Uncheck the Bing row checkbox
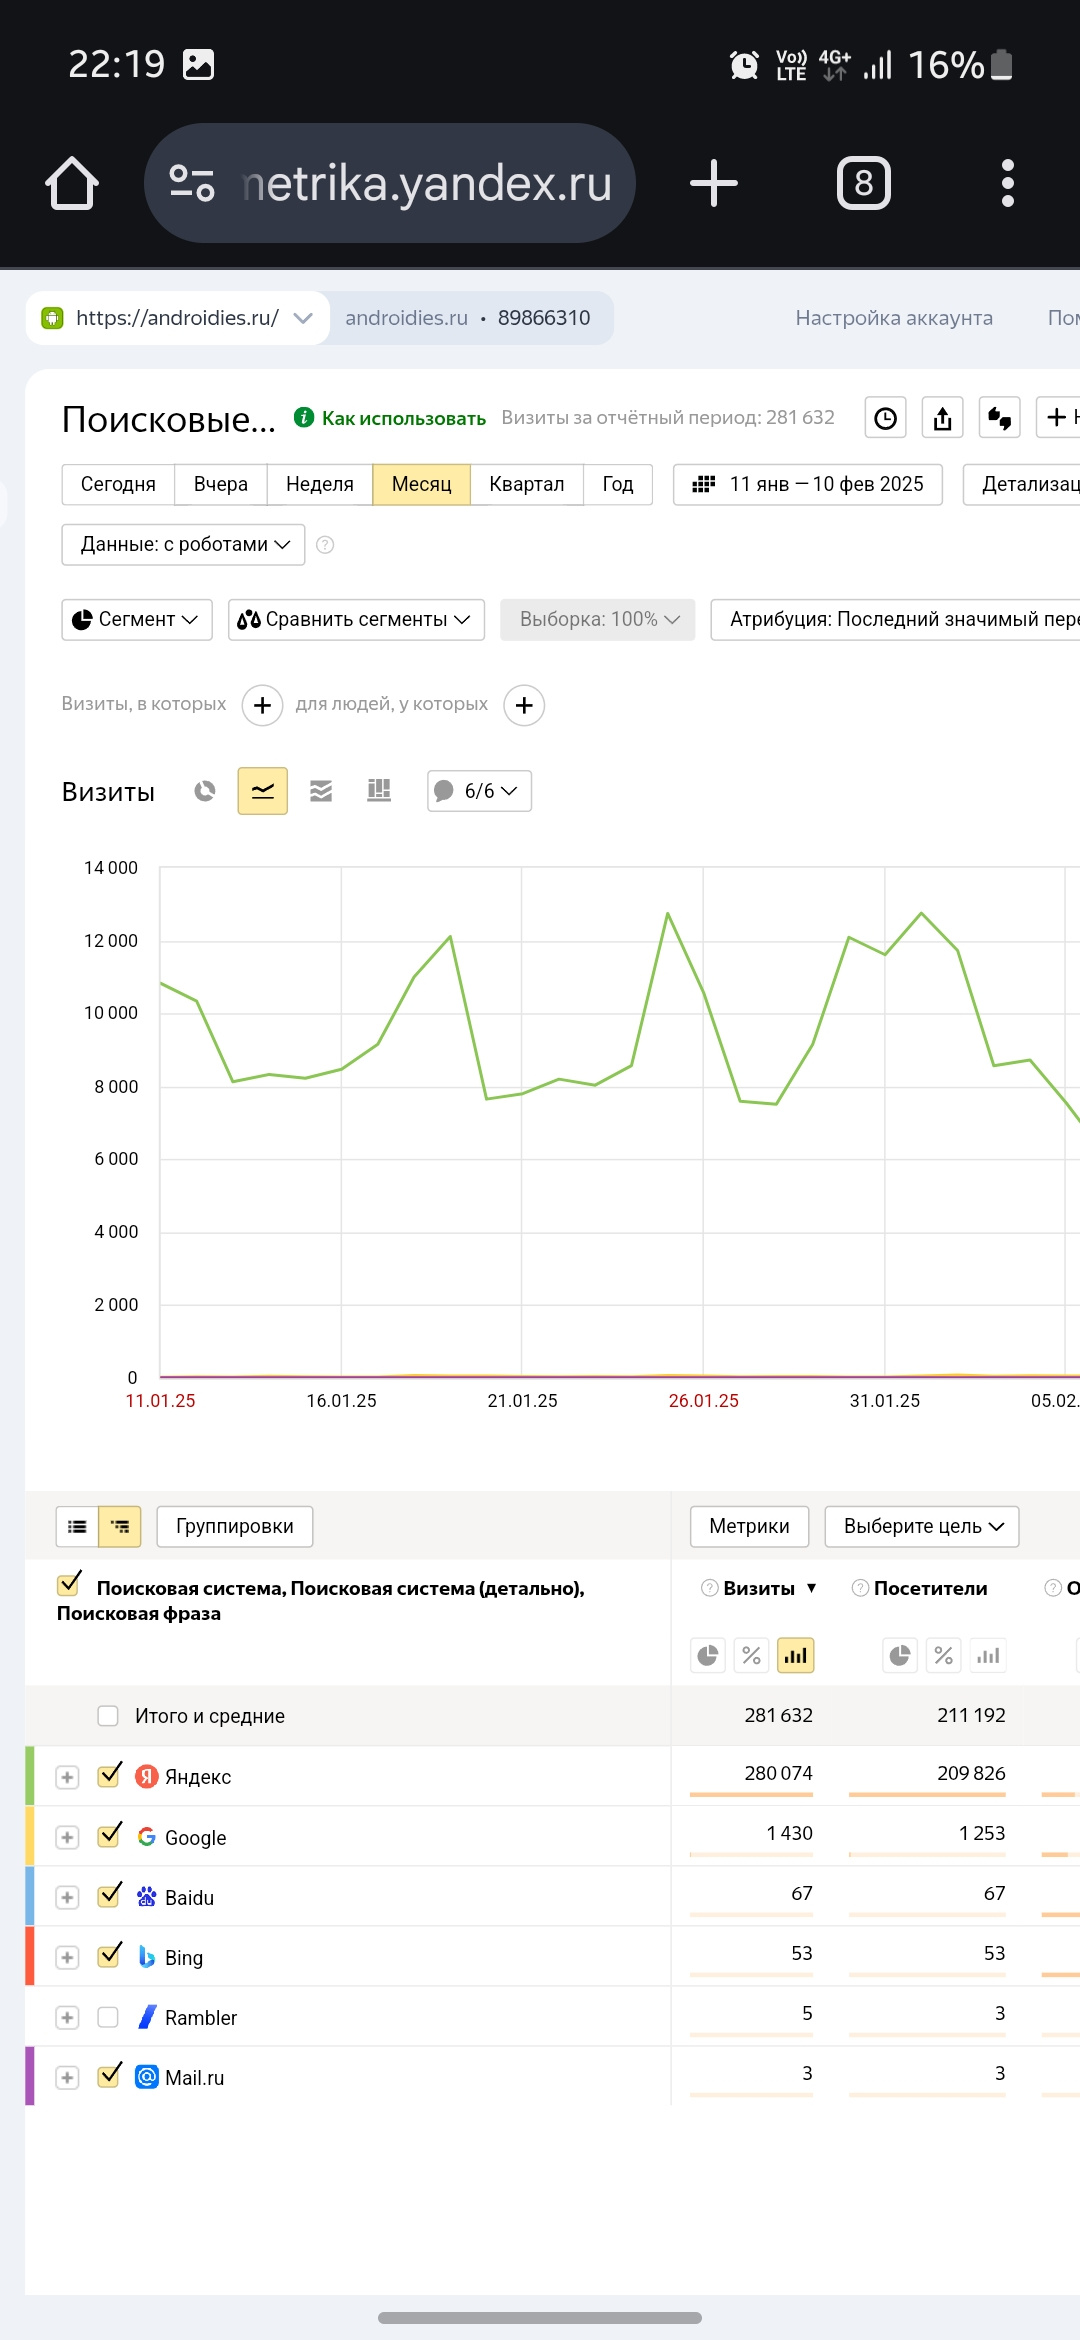1080x2340 pixels. click(x=109, y=1955)
